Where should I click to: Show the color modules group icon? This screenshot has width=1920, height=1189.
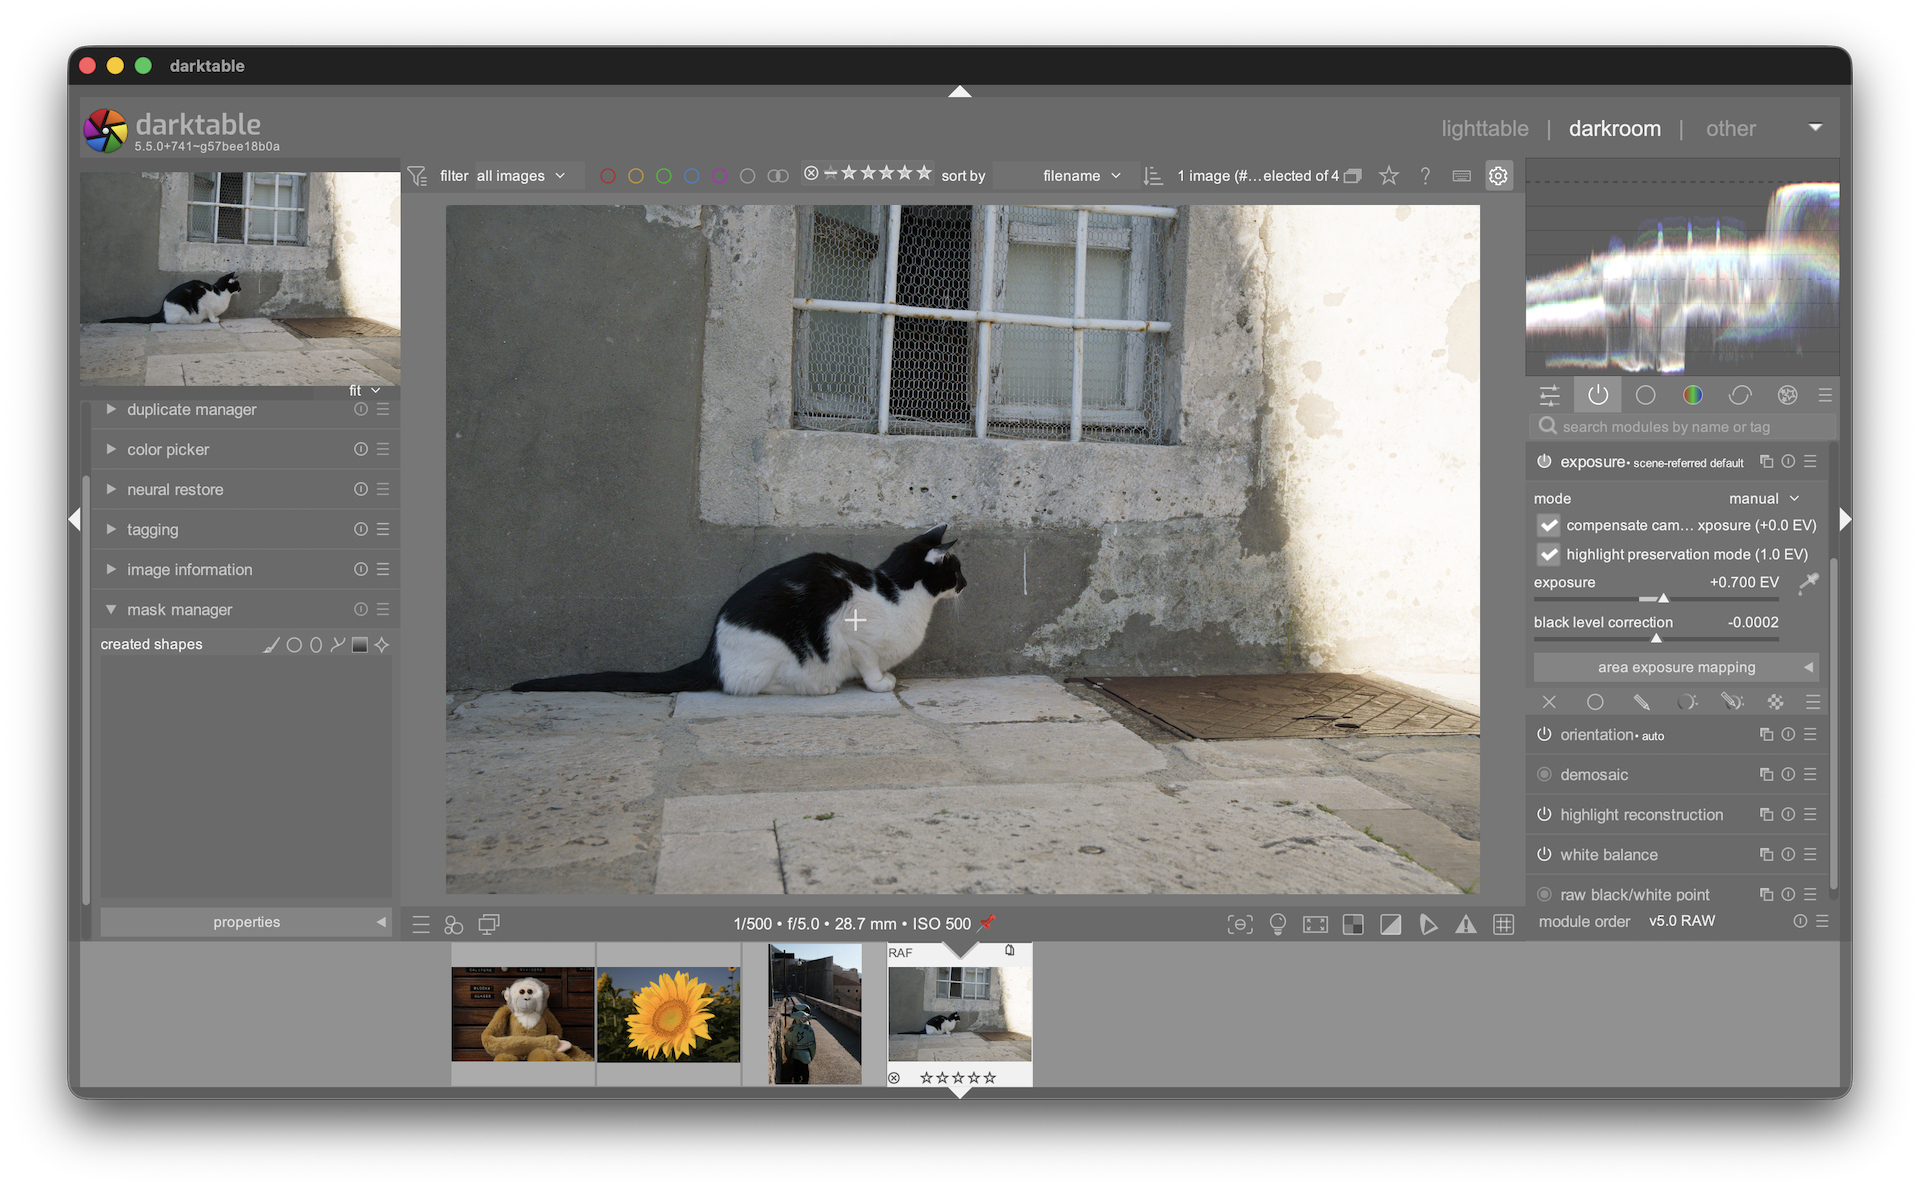click(x=1692, y=396)
